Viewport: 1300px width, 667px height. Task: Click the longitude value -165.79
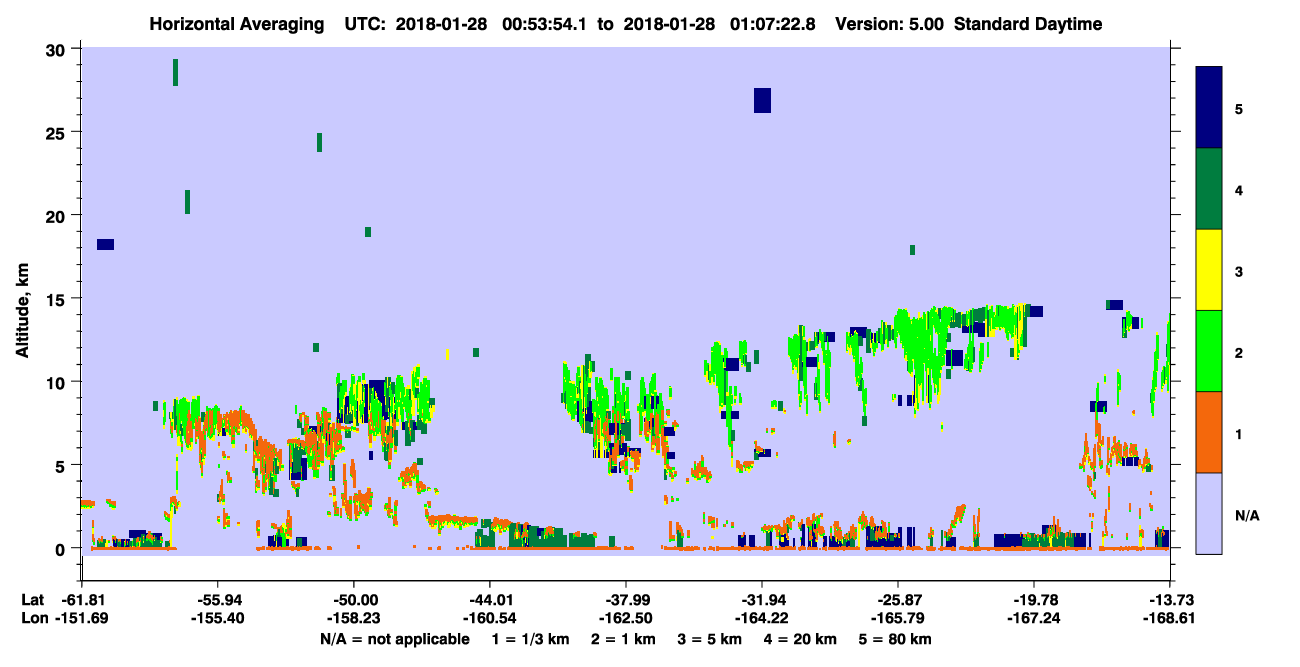click(897, 619)
